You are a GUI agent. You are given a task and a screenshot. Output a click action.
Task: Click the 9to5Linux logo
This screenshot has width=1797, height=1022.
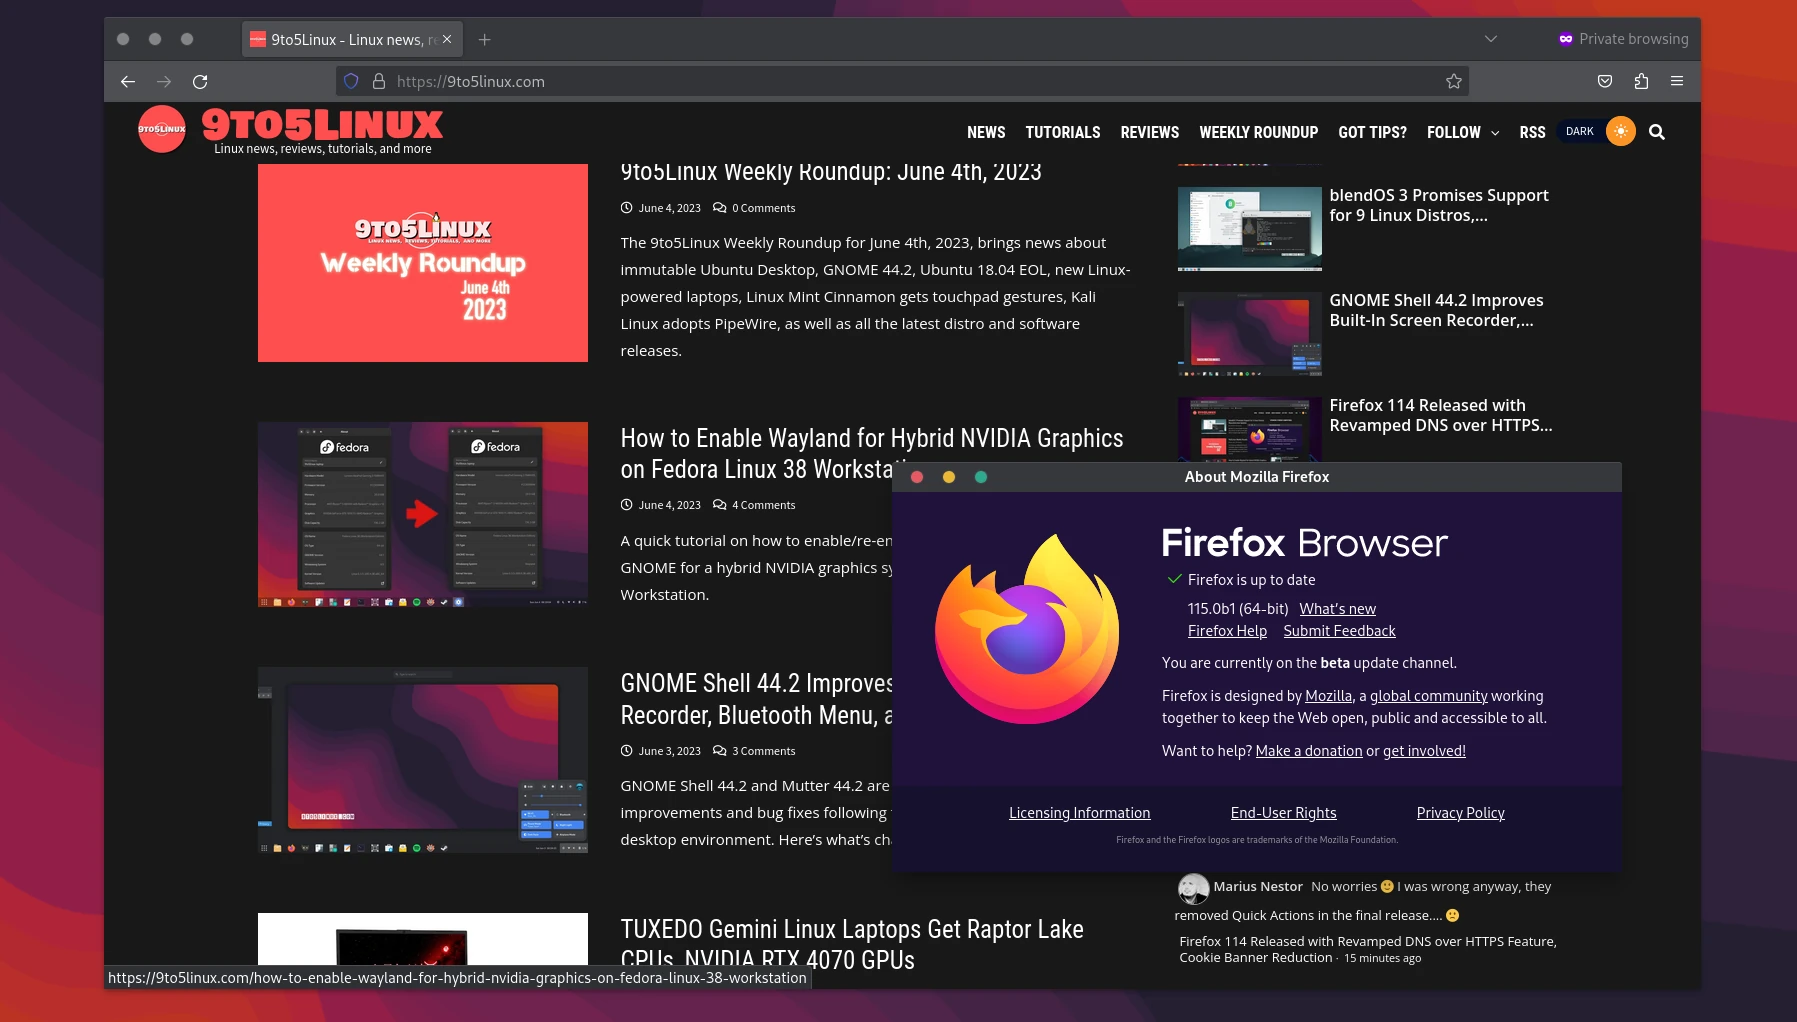click(162, 128)
